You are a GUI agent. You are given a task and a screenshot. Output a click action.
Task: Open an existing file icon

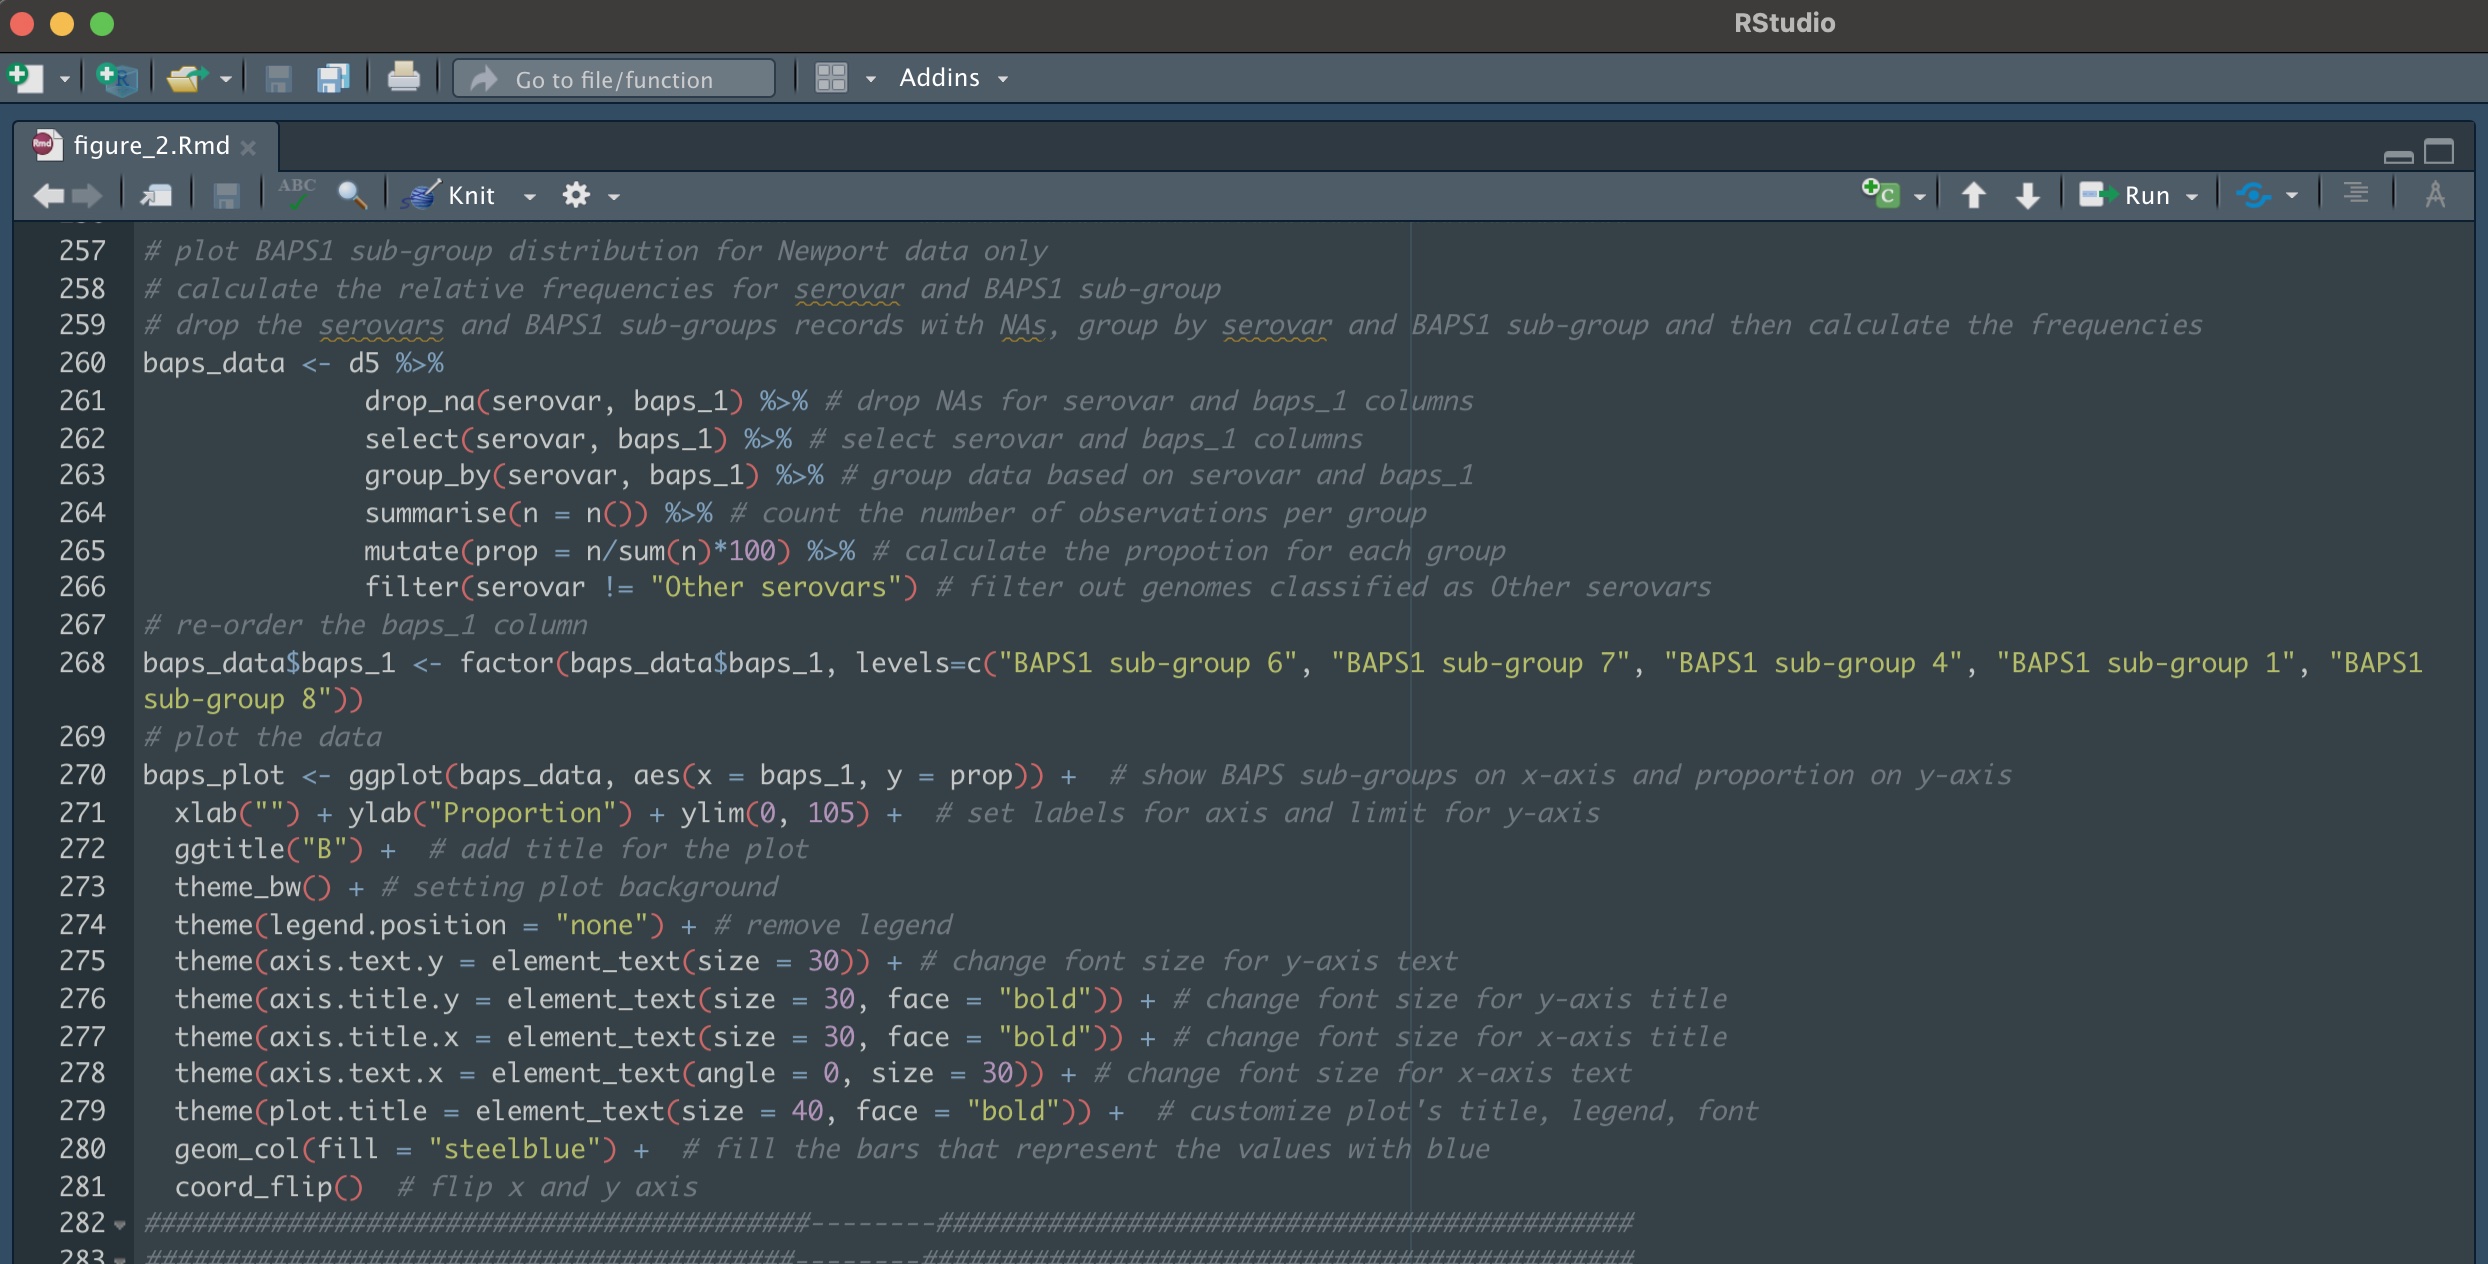pos(186,78)
